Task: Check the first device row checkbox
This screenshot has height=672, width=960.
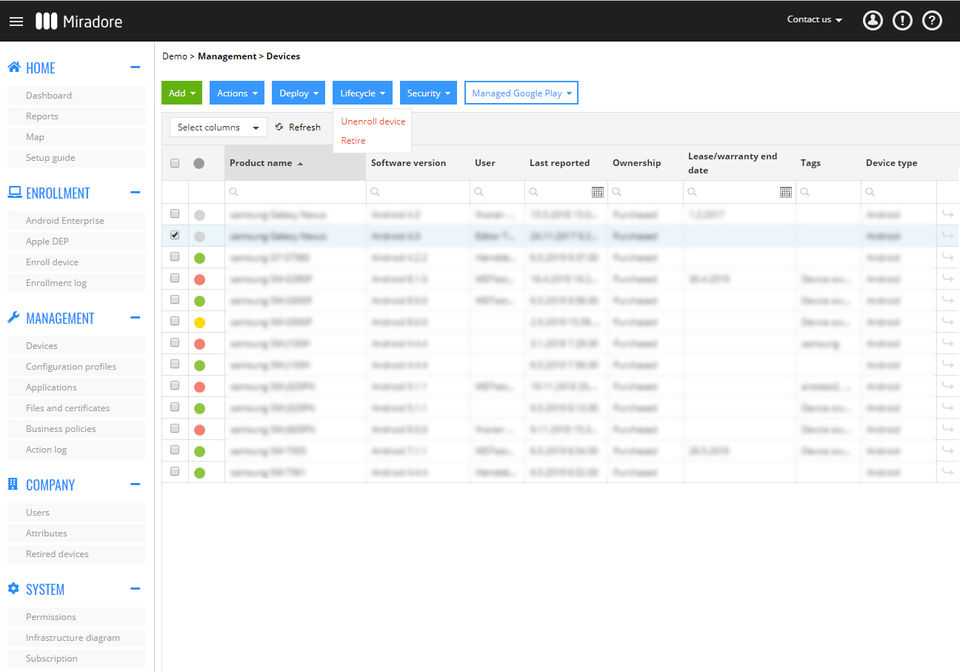Action: point(175,214)
